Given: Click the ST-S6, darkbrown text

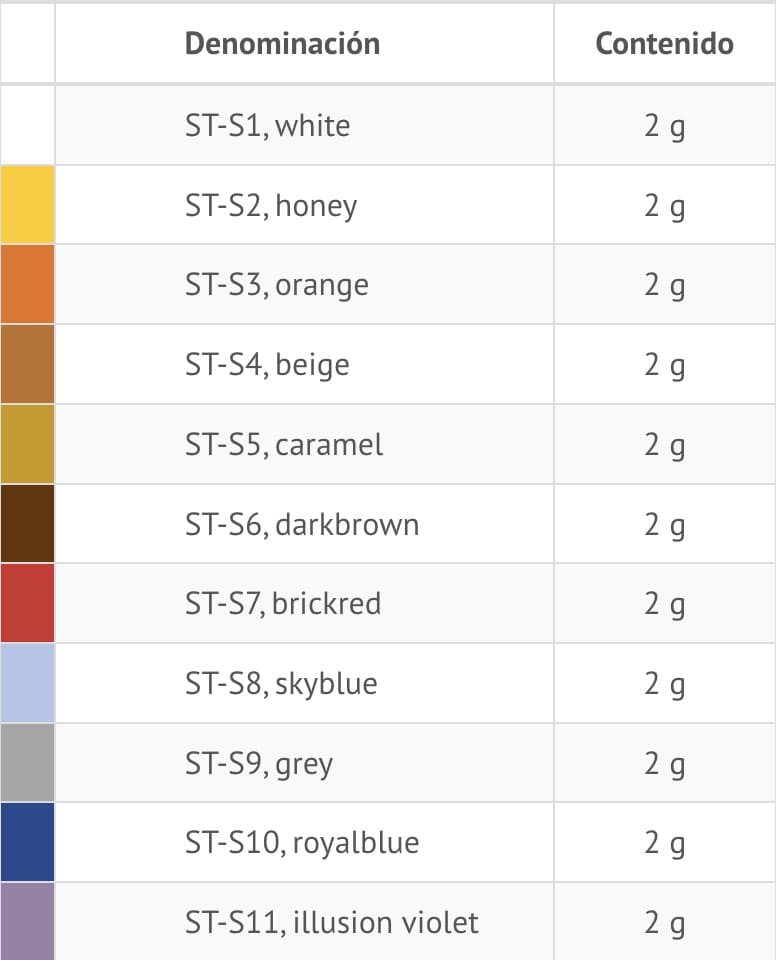Looking at the screenshot, I should click(x=301, y=524).
